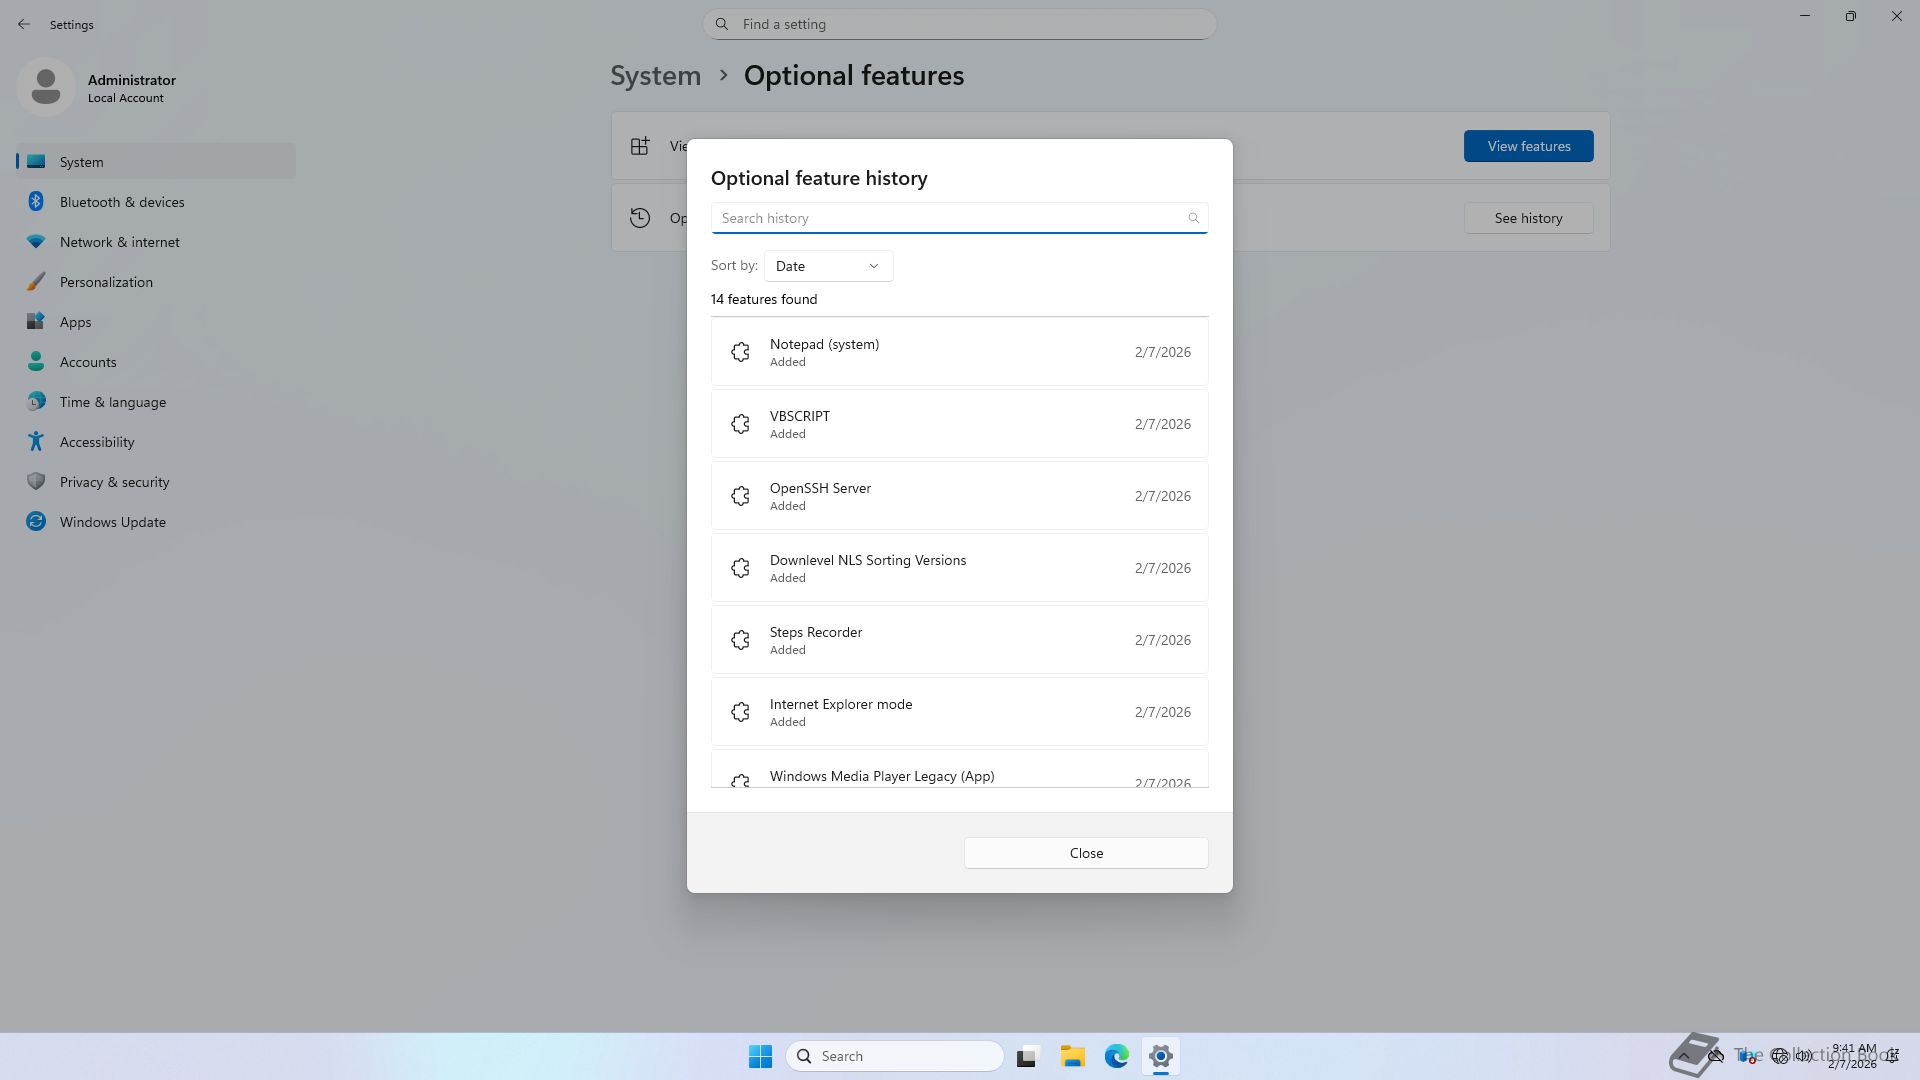Click the OpenSSH Server puzzle icon
Image resolution: width=1920 pixels, height=1080 pixels.
tap(740, 496)
